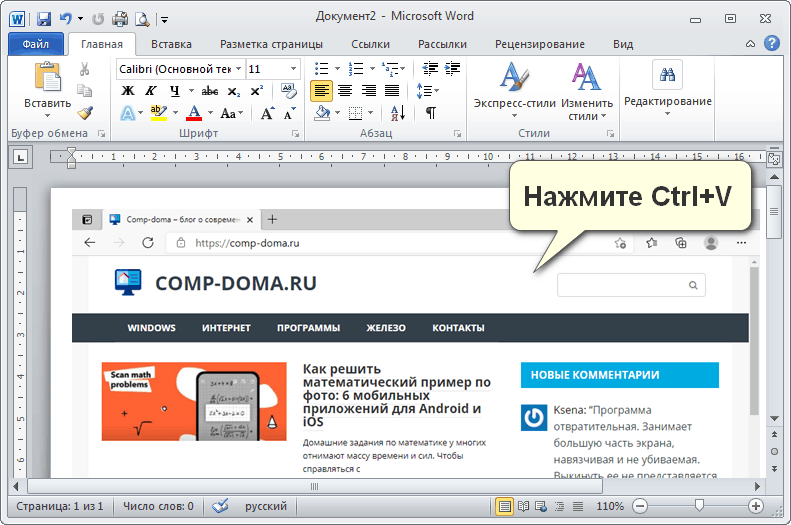Screen dimensions: 791x525
Task: Click the zoom slider handle
Action: 699,505
